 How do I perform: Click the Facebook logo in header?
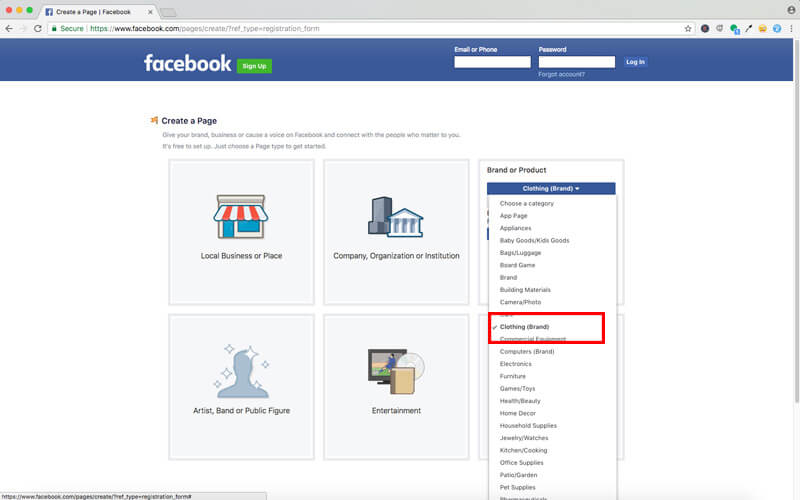click(187, 63)
